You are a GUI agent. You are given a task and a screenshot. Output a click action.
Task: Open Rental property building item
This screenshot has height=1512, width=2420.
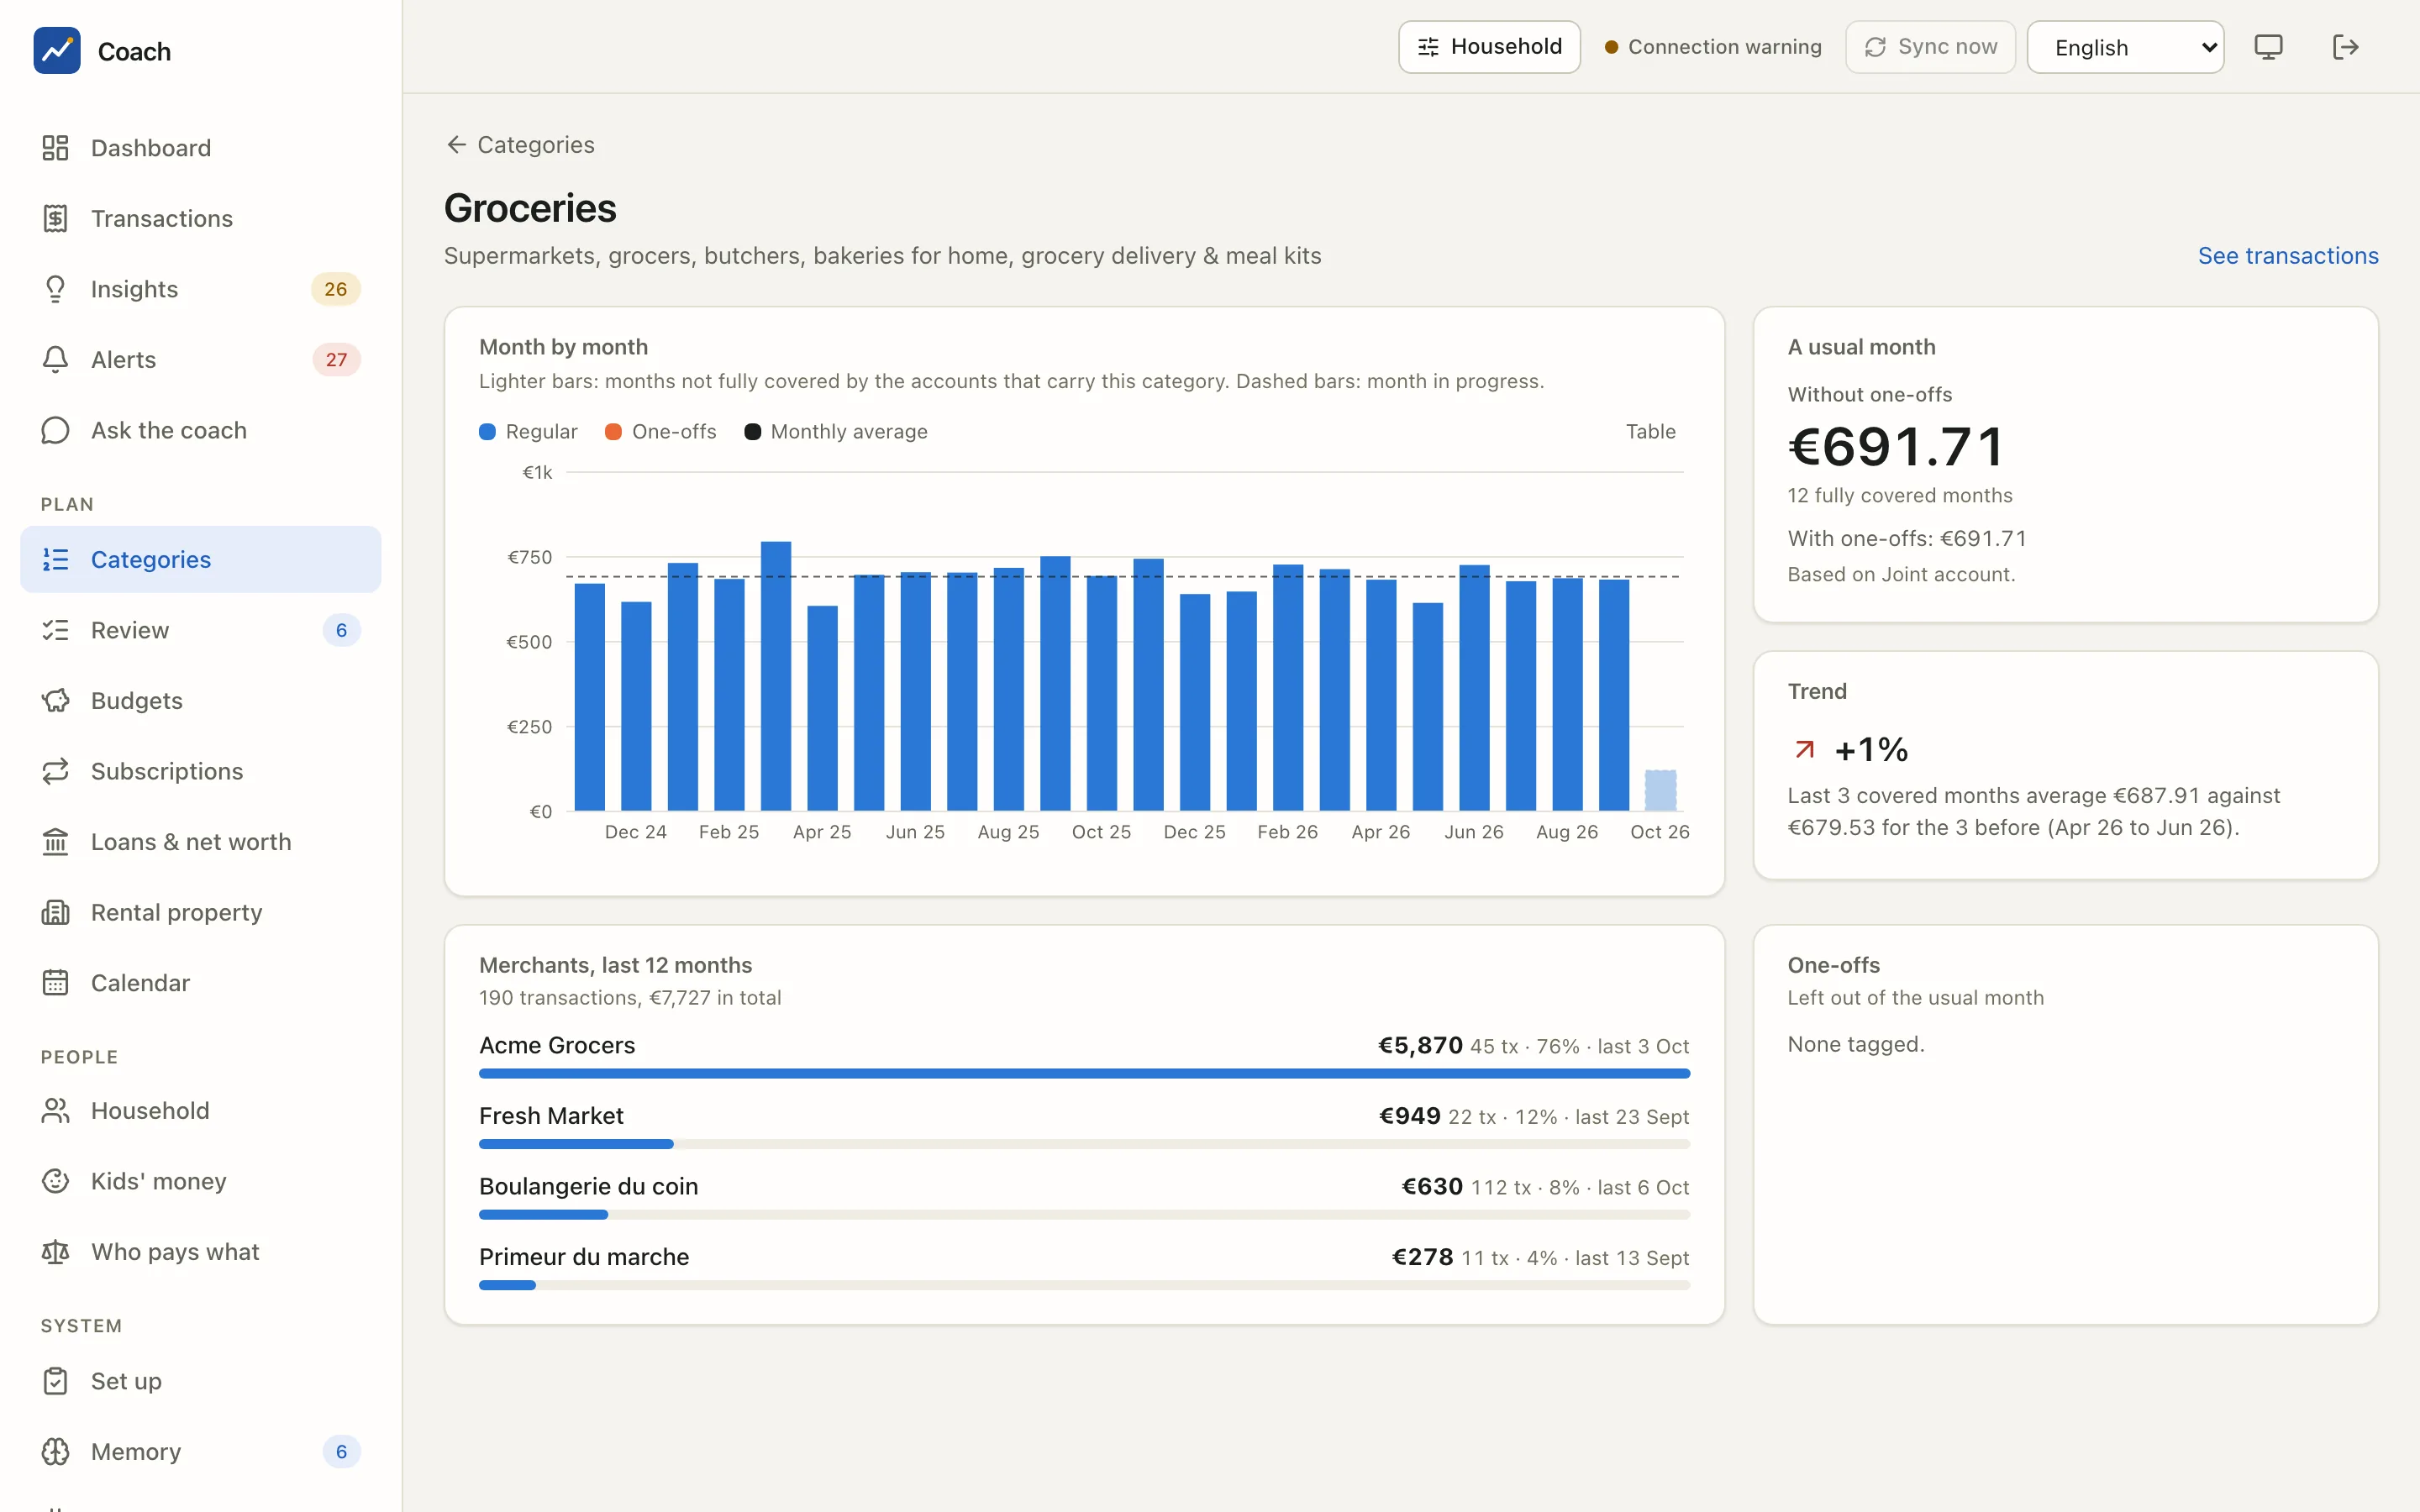(x=200, y=912)
